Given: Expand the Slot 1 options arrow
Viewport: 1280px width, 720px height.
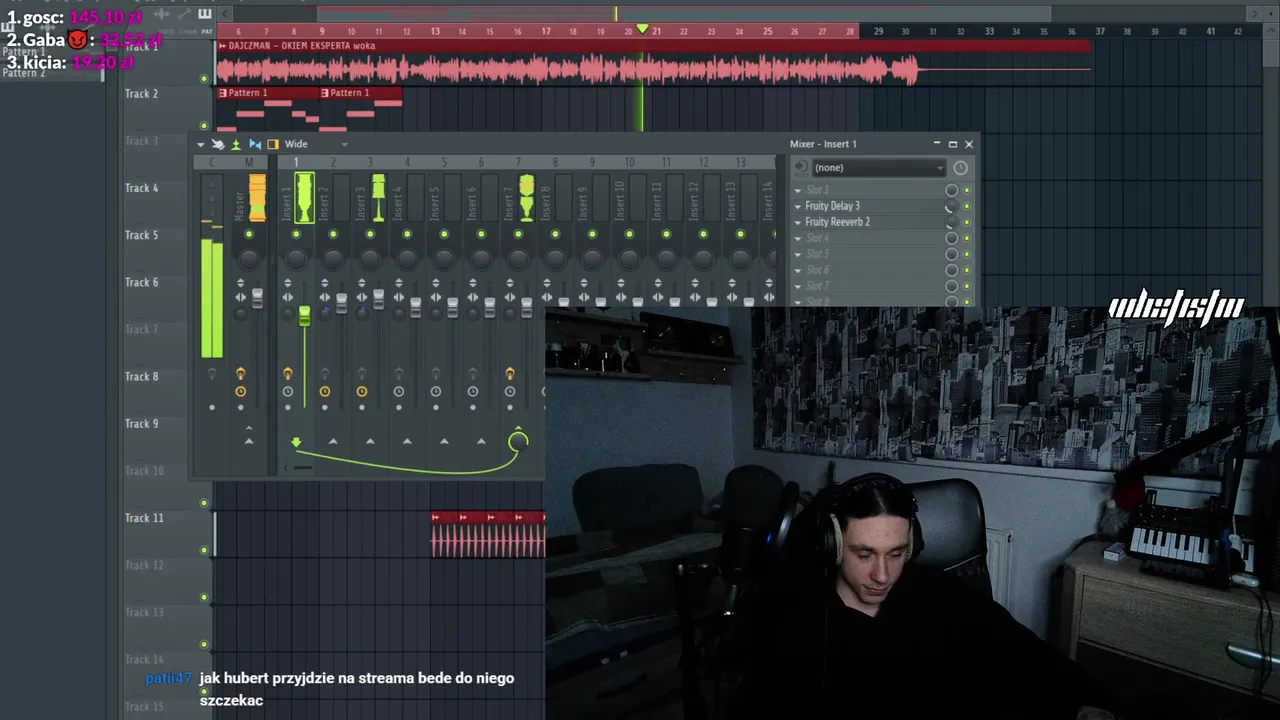Looking at the screenshot, I should click(x=798, y=190).
